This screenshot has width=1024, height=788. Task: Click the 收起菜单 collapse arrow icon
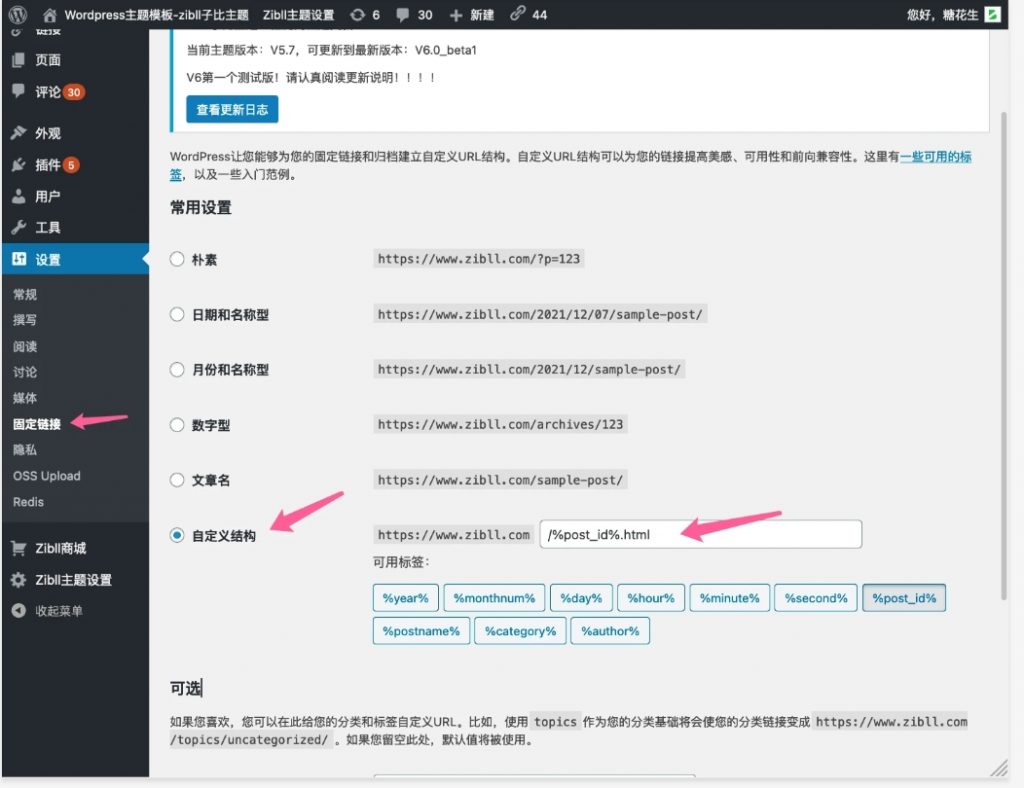[x=18, y=610]
